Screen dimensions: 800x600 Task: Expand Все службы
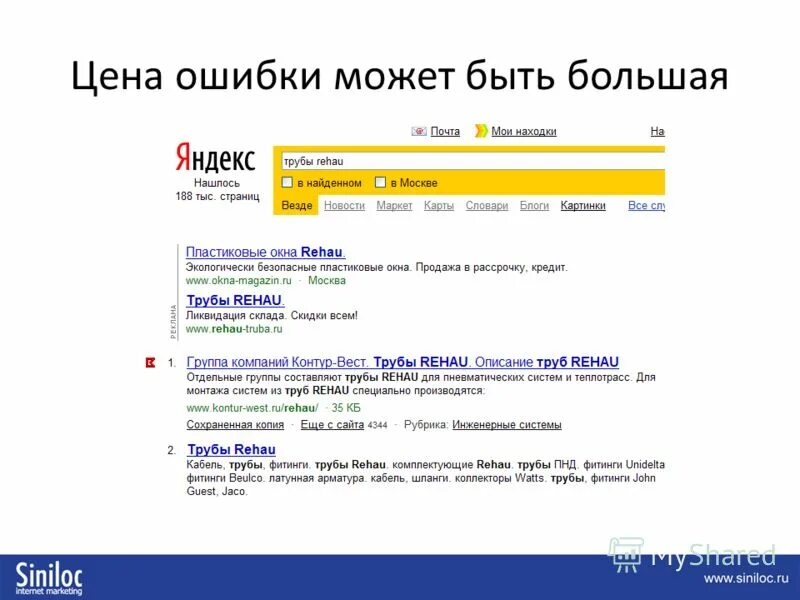click(x=646, y=206)
